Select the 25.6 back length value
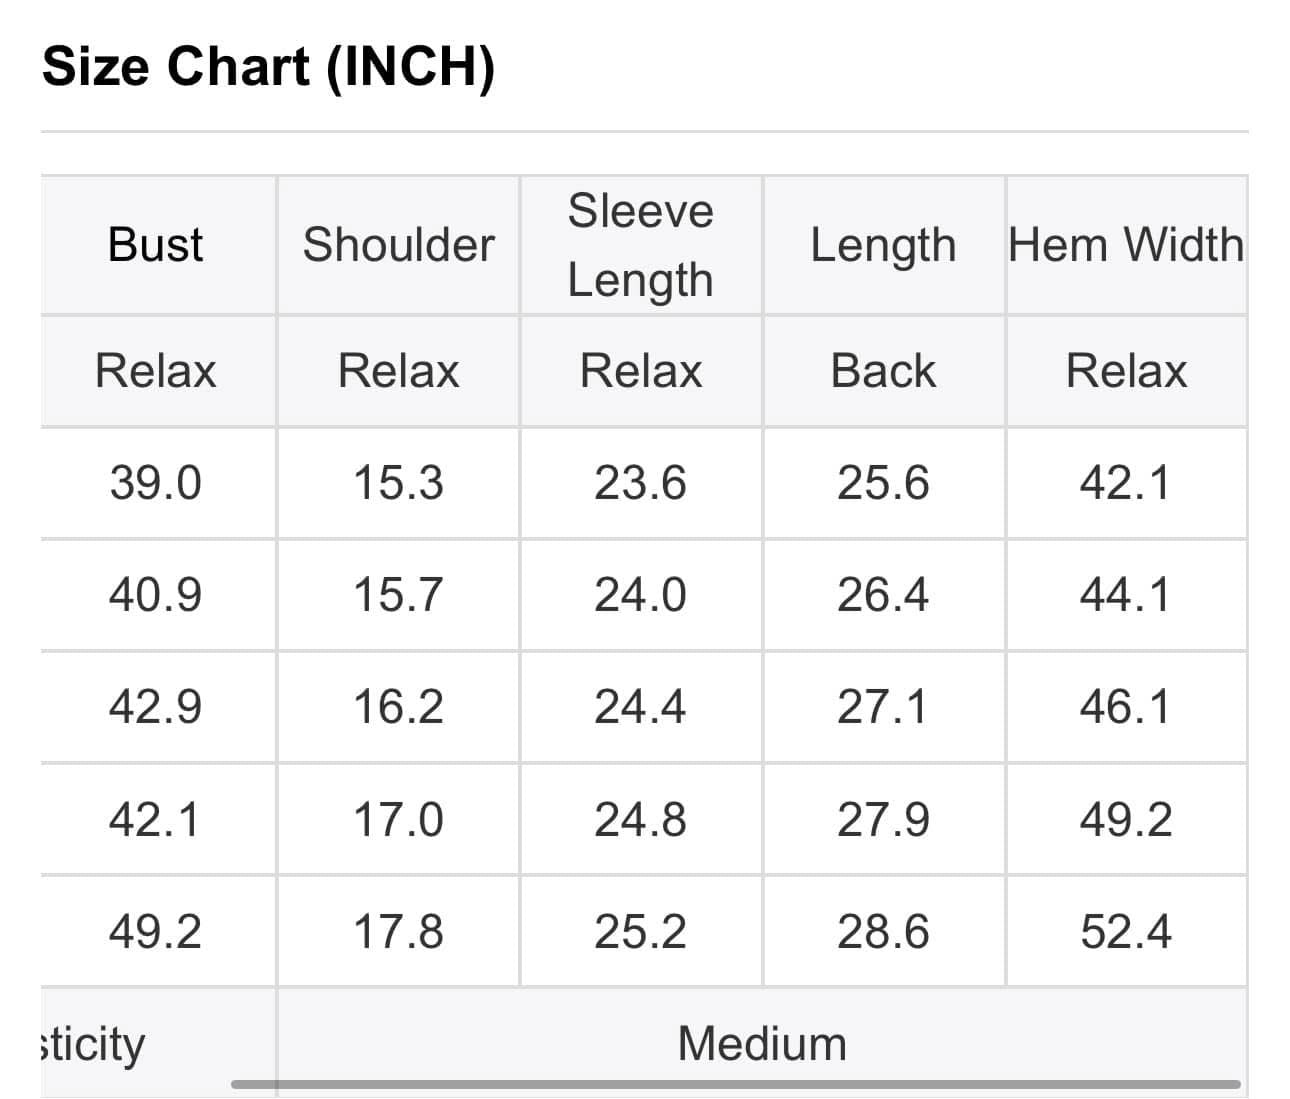Image resolution: width=1290 pixels, height=1099 pixels. [x=883, y=483]
